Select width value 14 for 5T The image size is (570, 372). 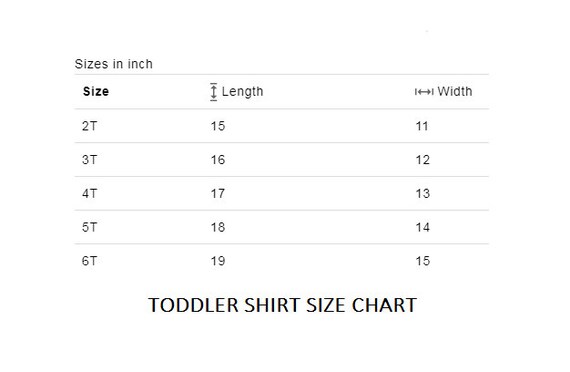coord(423,227)
